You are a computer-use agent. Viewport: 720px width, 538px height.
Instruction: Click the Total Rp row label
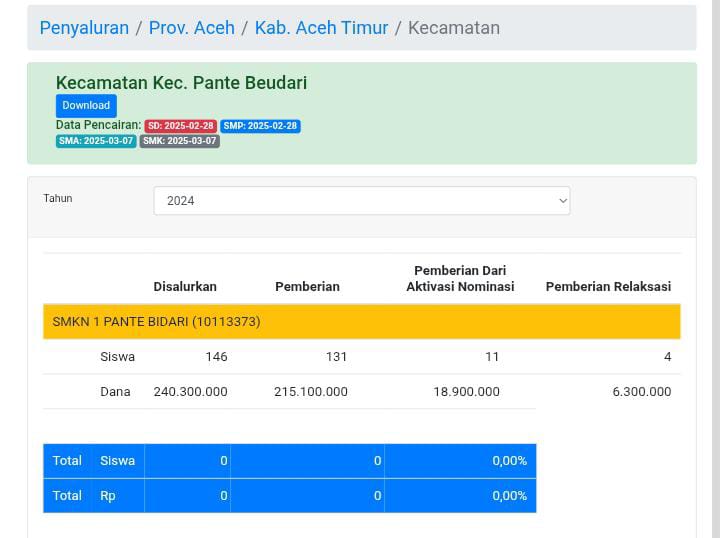coord(84,496)
